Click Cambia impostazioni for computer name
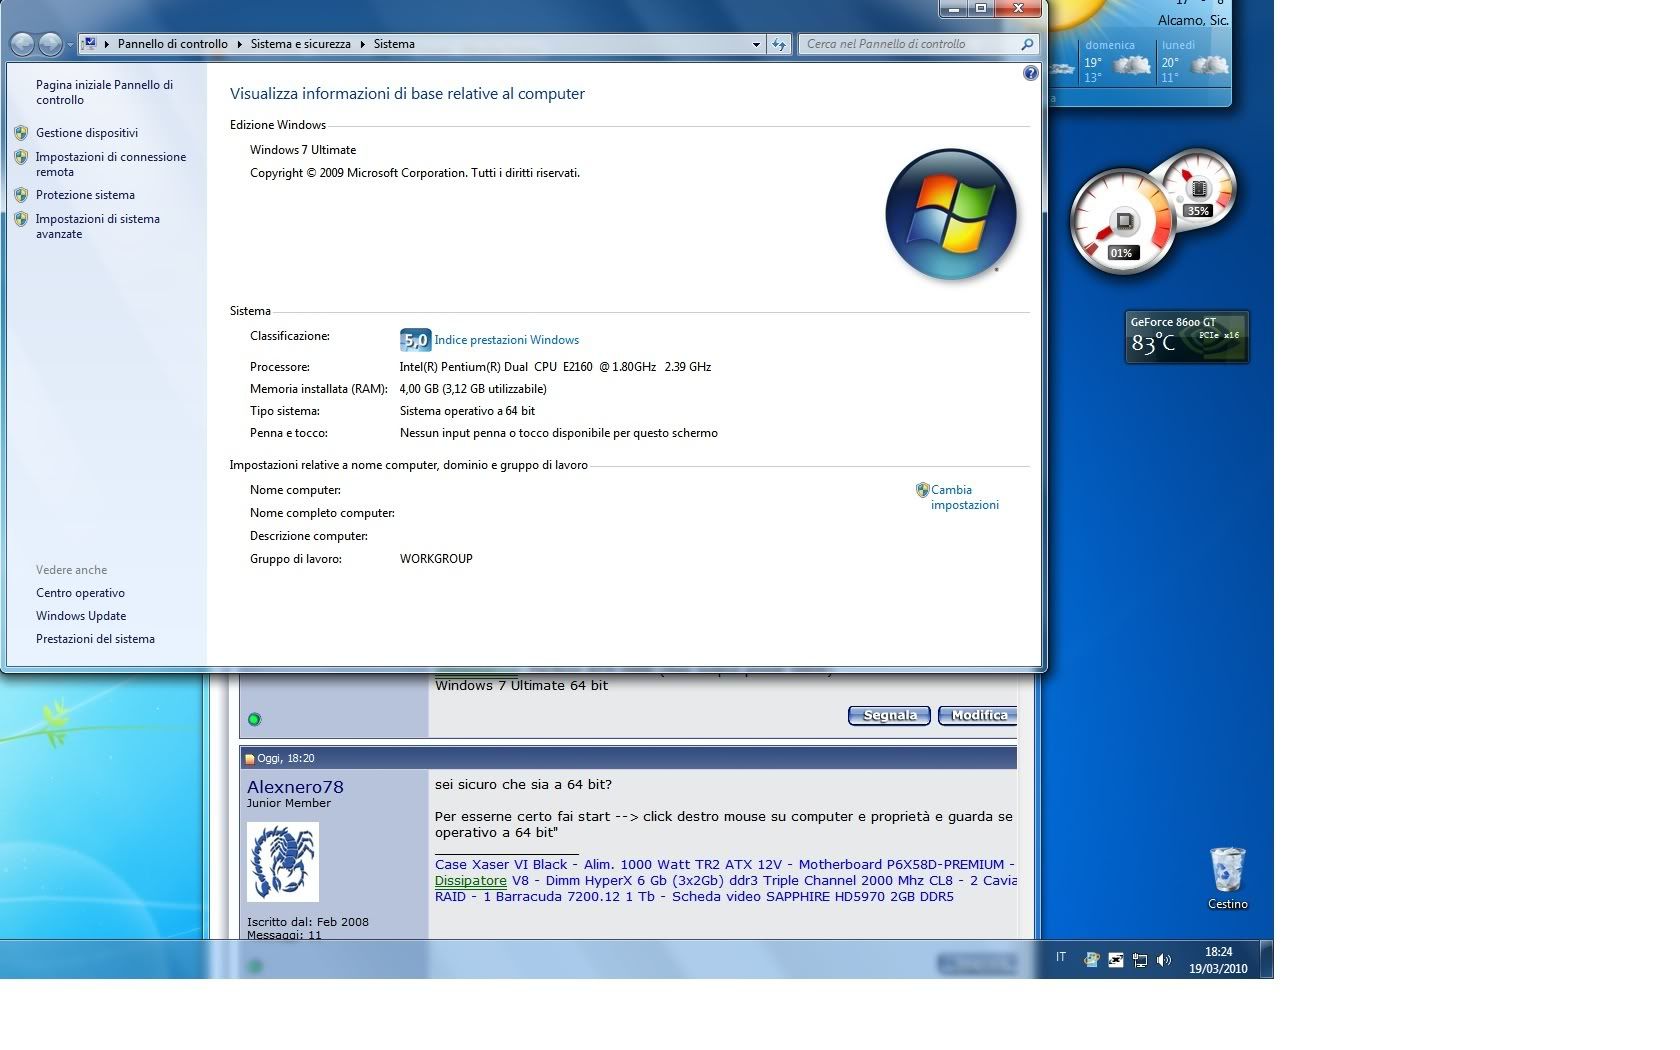Image resolution: width=1680 pixels, height=1050 pixels. pyautogui.click(x=963, y=497)
